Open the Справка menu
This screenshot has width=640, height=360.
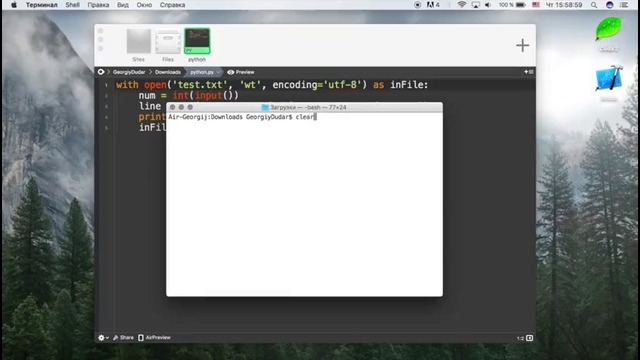point(172,5)
